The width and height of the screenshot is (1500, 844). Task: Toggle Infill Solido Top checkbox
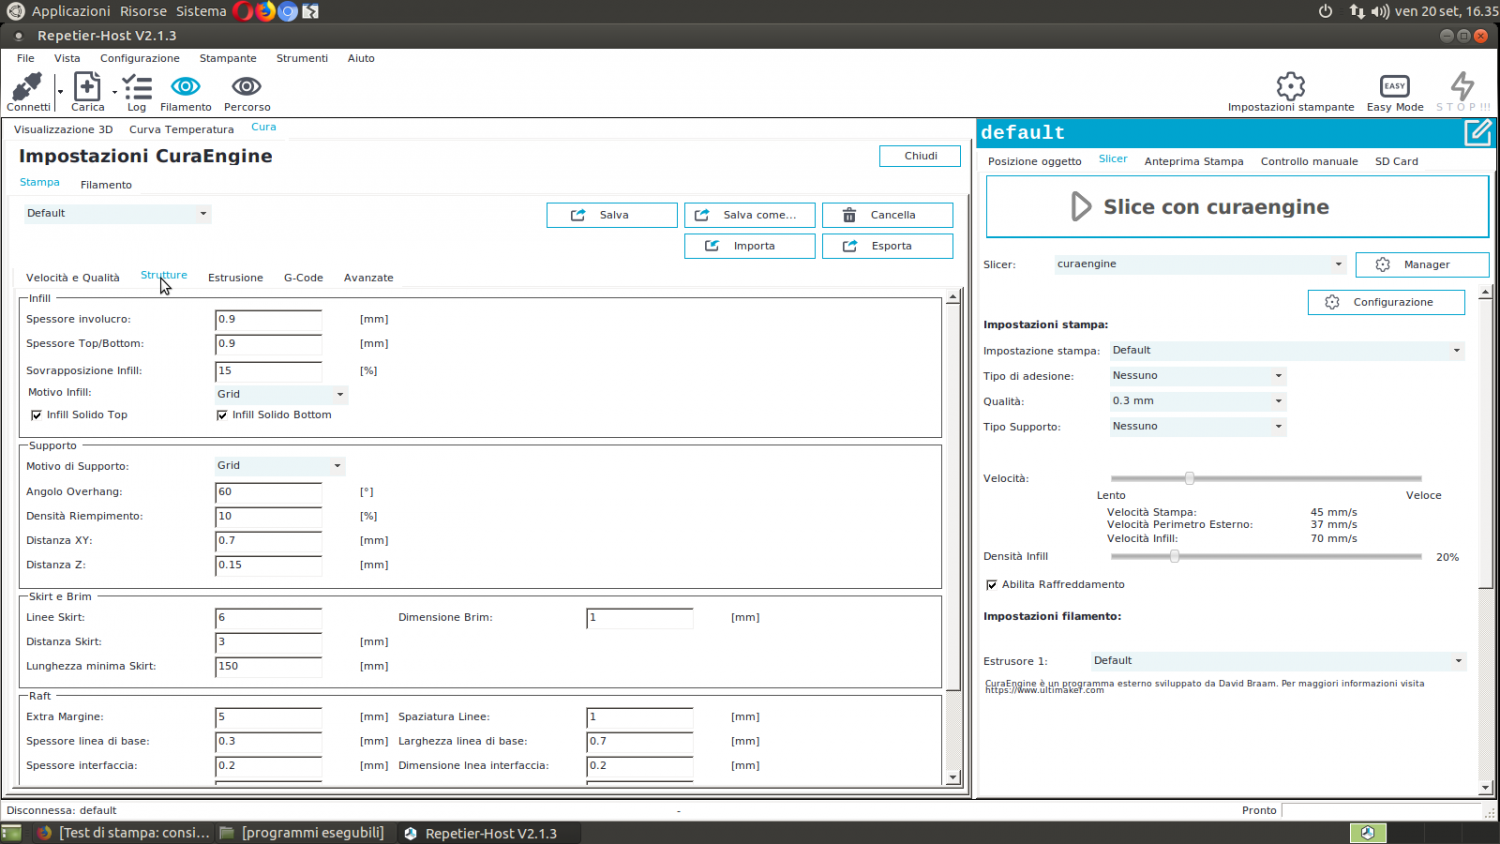[36, 415]
